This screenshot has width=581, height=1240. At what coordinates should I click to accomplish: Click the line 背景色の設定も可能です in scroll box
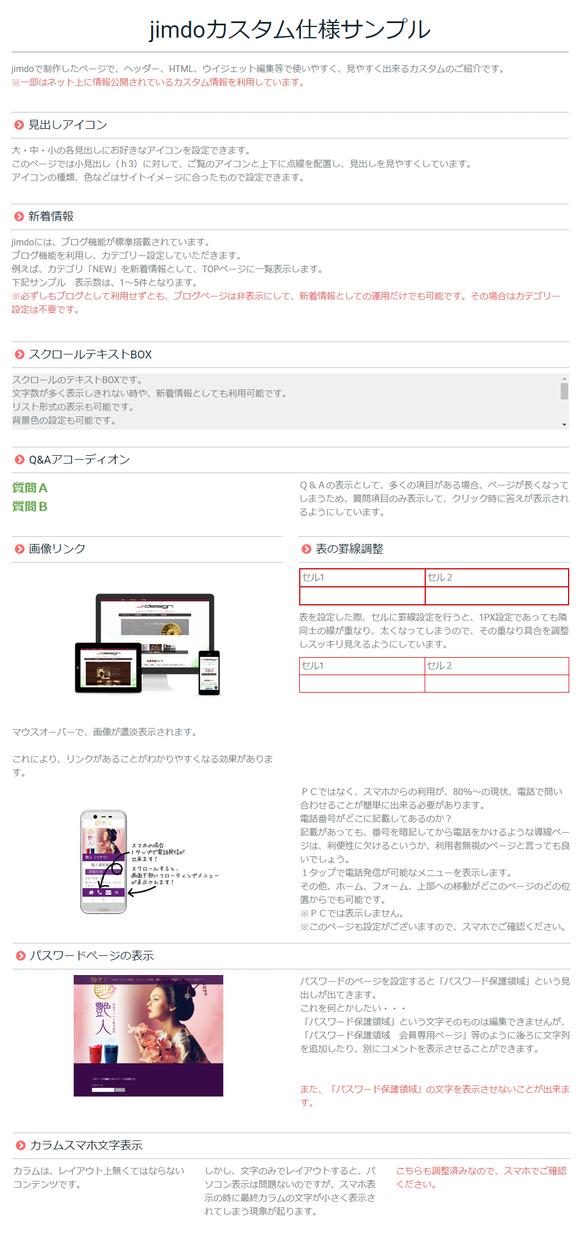coord(64,421)
